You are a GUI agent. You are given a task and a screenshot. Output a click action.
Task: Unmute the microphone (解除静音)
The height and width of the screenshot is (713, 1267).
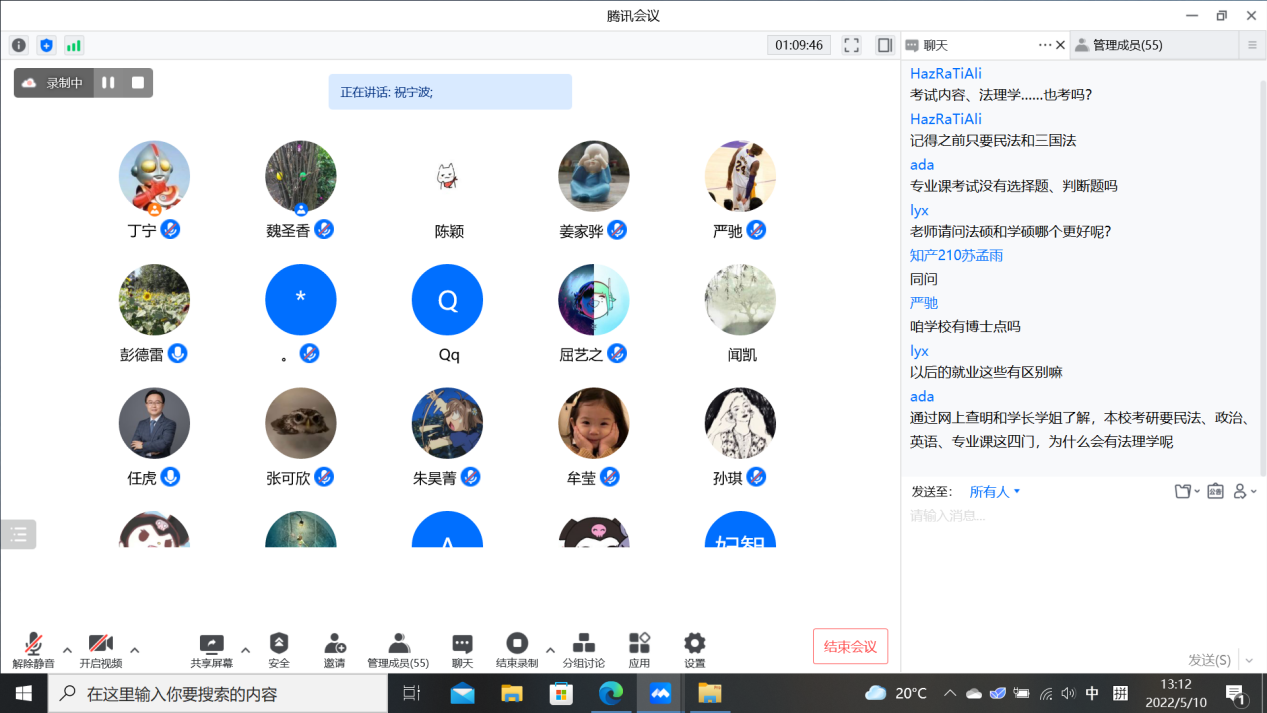point(33,650)
